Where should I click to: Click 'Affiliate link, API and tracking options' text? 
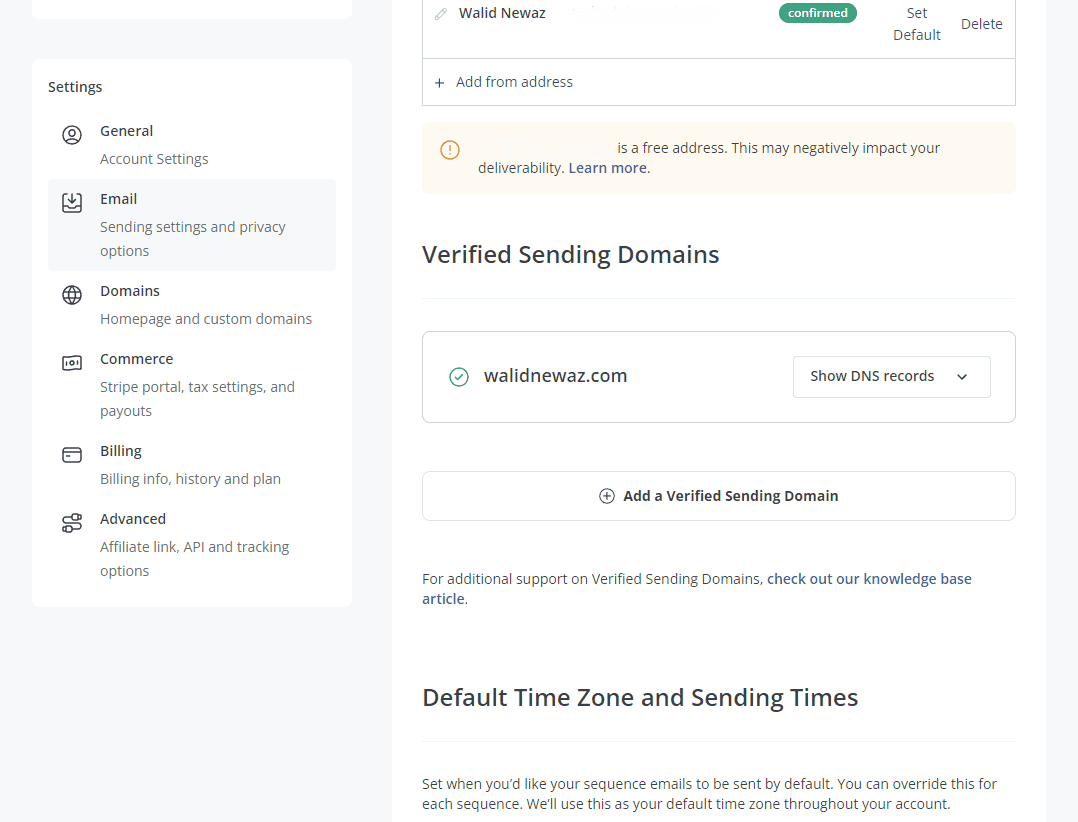click(195, 559)
